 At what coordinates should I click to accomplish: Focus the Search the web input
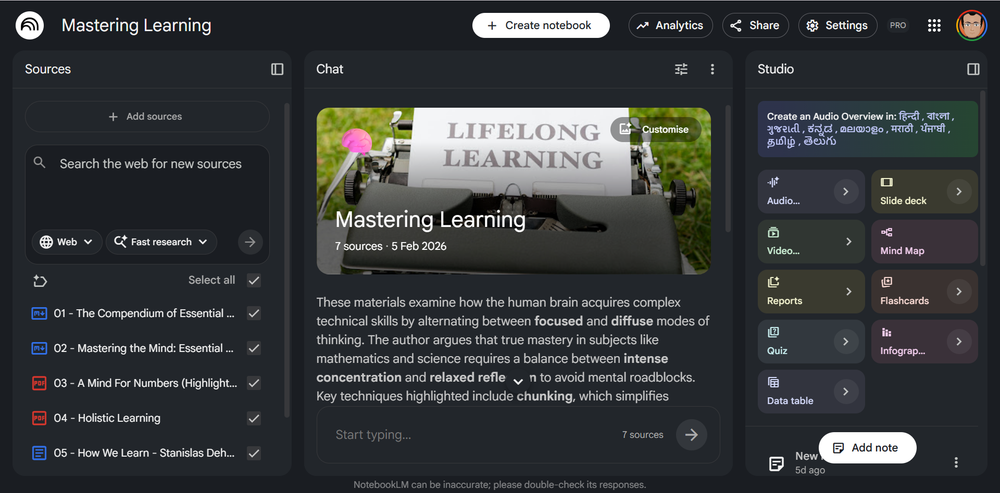(x=151, y=164)
